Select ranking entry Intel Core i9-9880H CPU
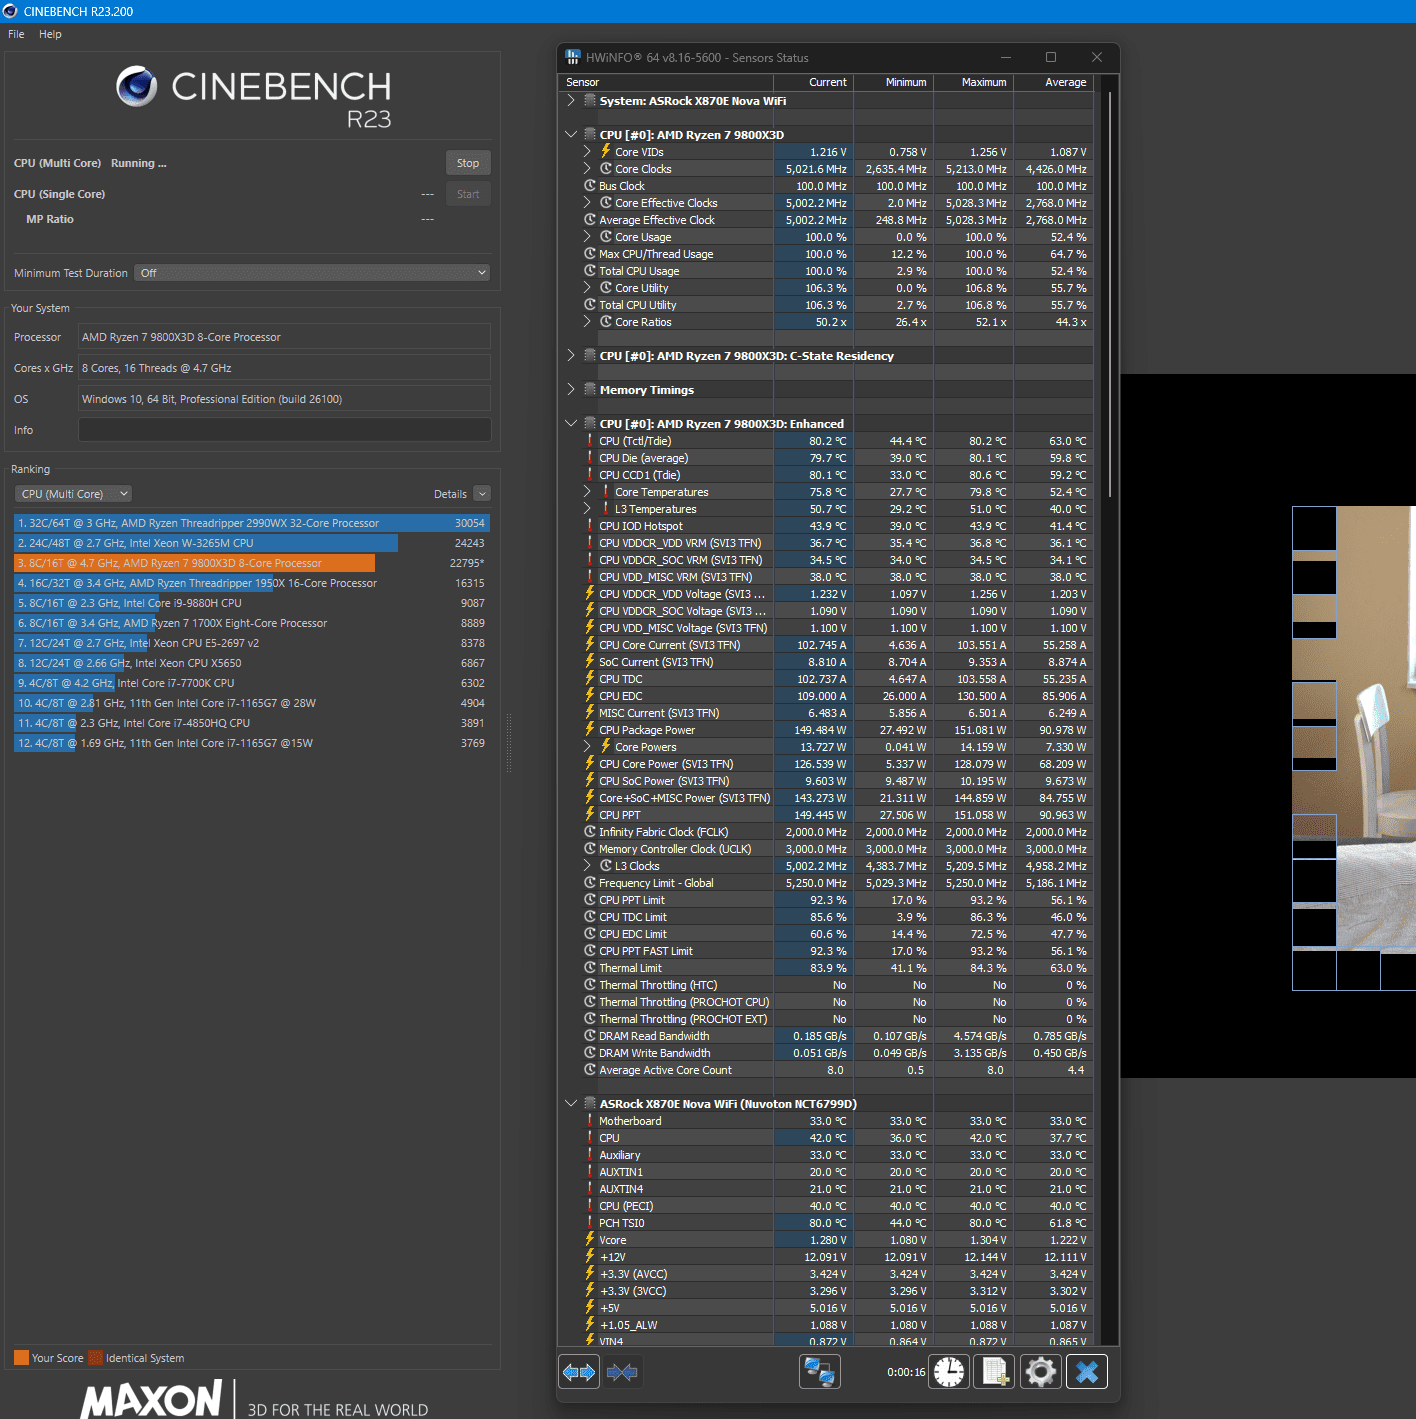This screenshot has width=1416, height=1419. click(251, 603)
